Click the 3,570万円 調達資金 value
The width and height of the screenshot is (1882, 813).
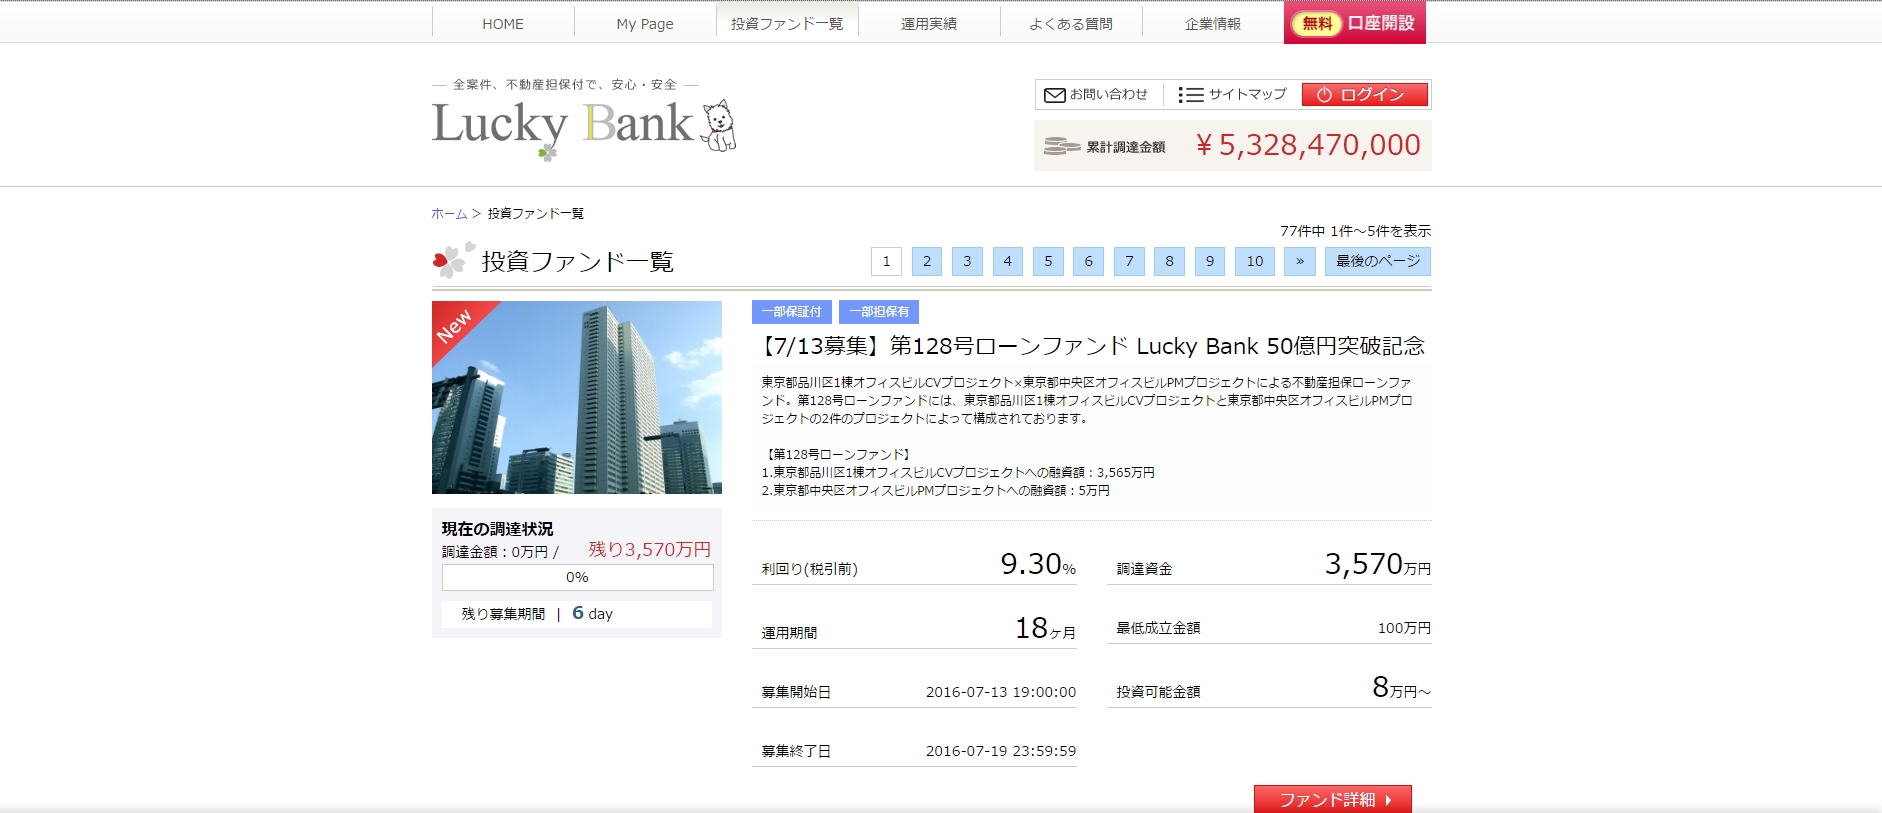[x=1378, y=564]
